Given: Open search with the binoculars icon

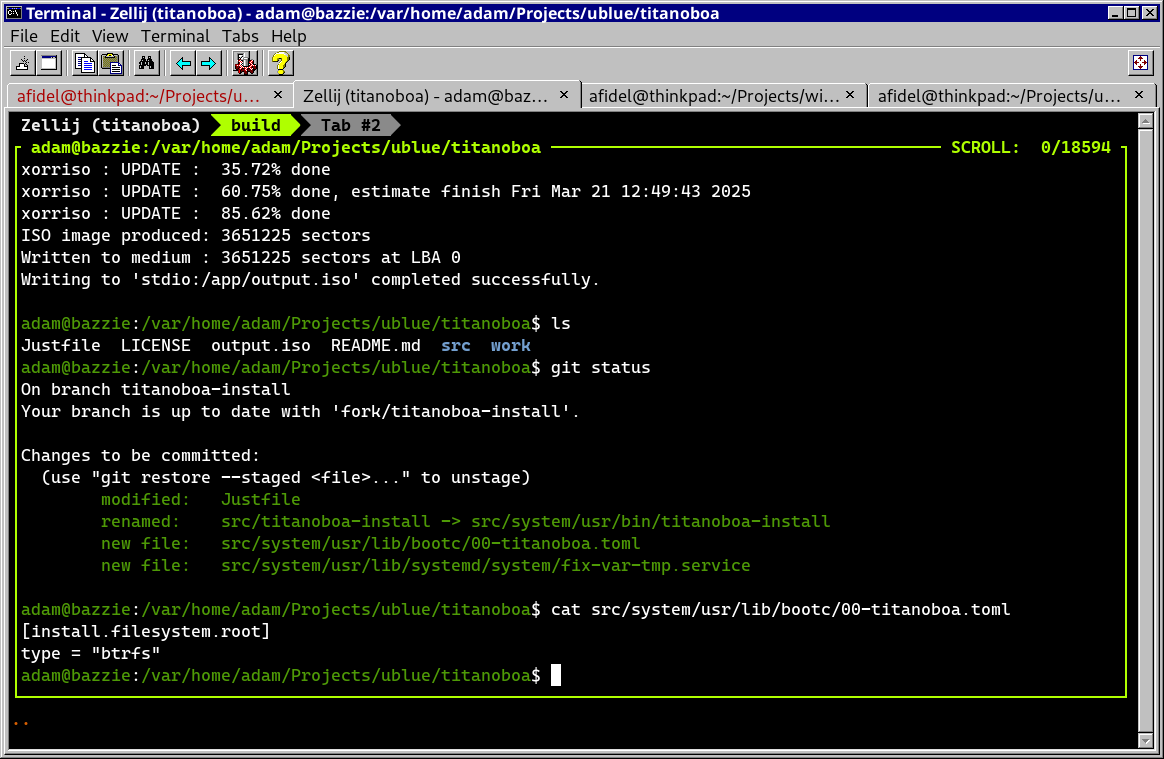Looking at the screenshot, I should click(146, 64).
